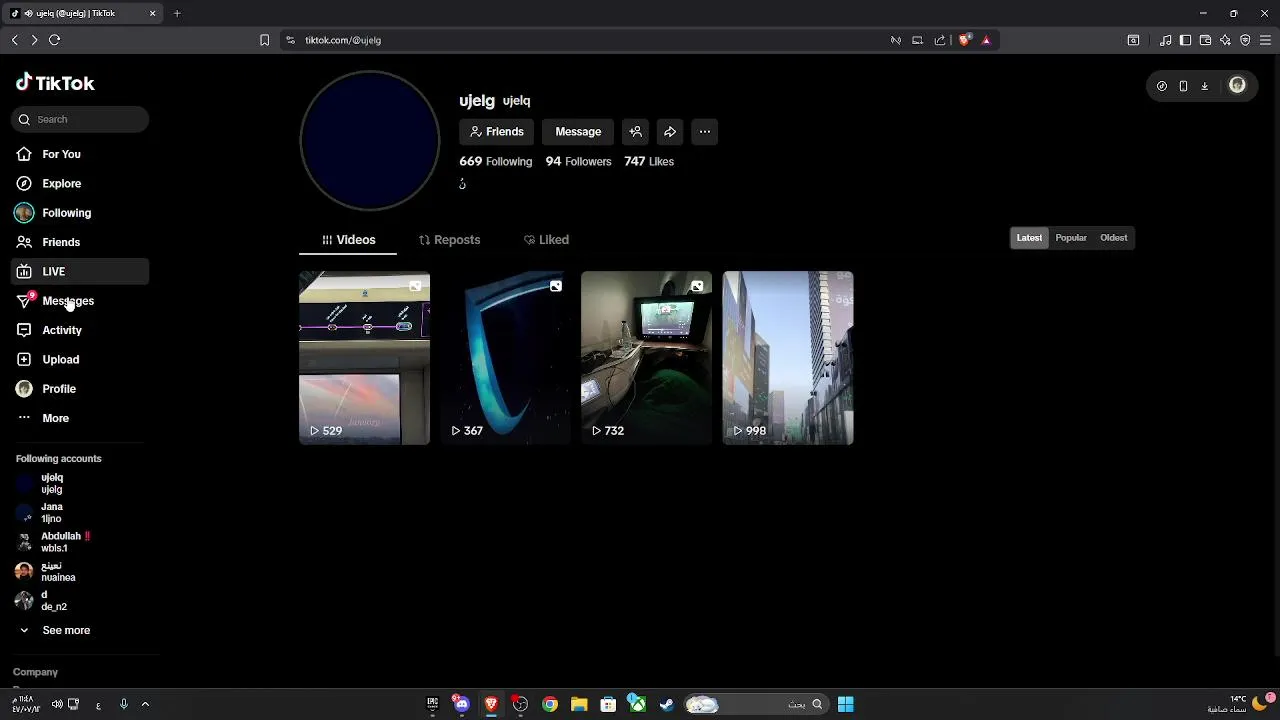1280x720 pixels.
Task: Switch to the Reposts tab
Action: click(449, 240)
